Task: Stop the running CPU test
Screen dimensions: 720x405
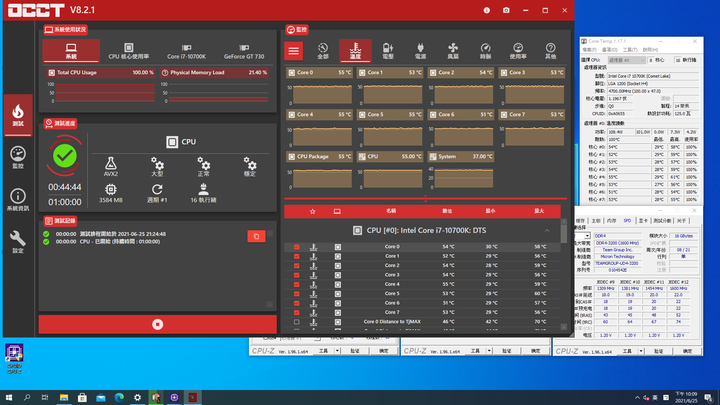Action: pos(158,324)
